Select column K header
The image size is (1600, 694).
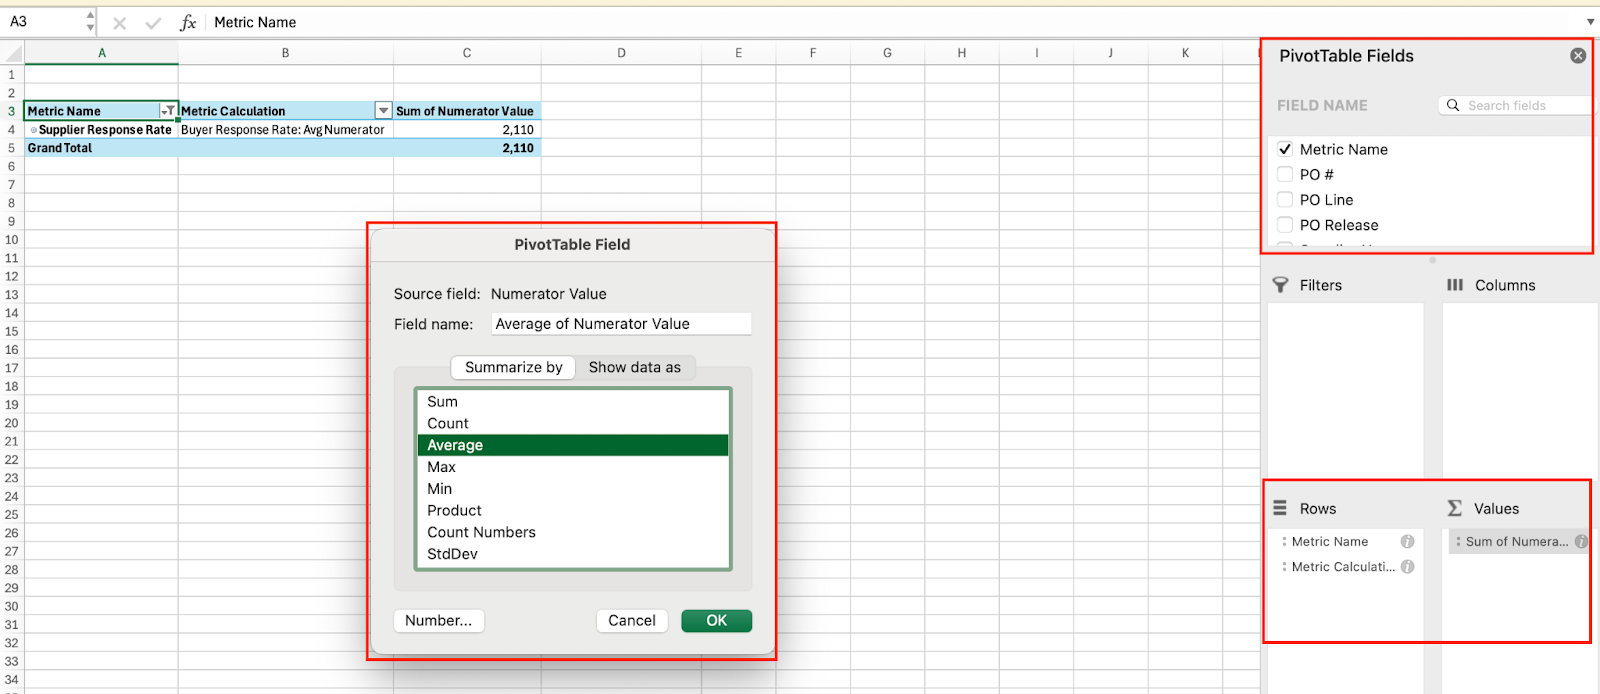pyautogui.click(x=1185, y=53)
